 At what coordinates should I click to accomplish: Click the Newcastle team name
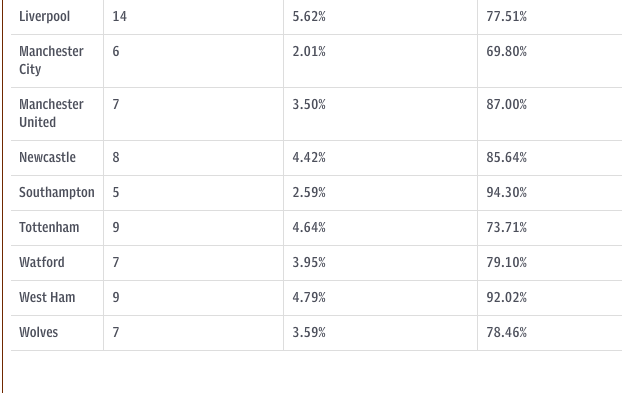(x=47, y=158)
